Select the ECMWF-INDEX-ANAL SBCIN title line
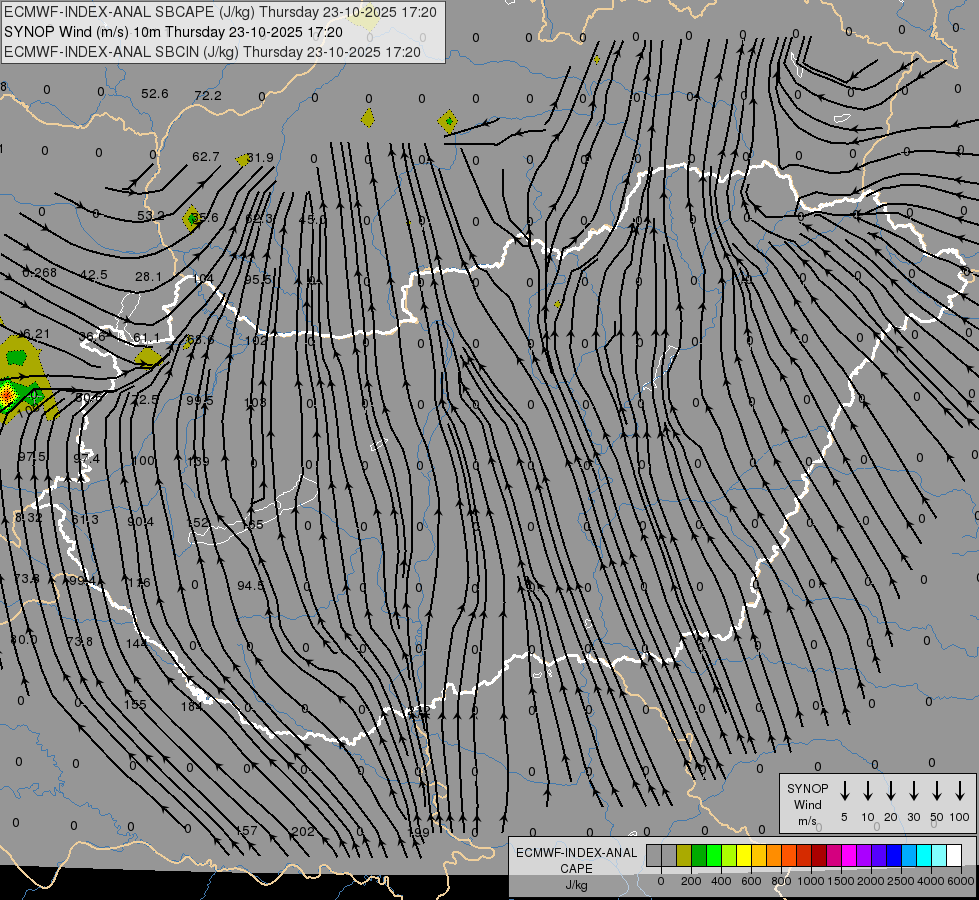979x900 pixels. [x=211, y=51]
